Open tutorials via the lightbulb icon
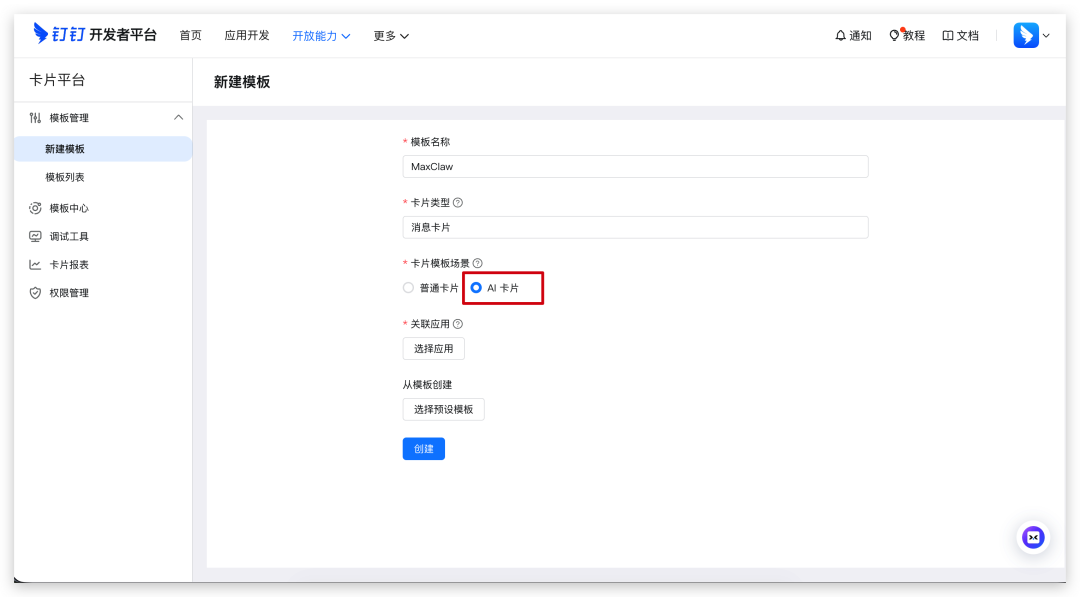This screenshot has height=597, width=1080. (895, 35)
